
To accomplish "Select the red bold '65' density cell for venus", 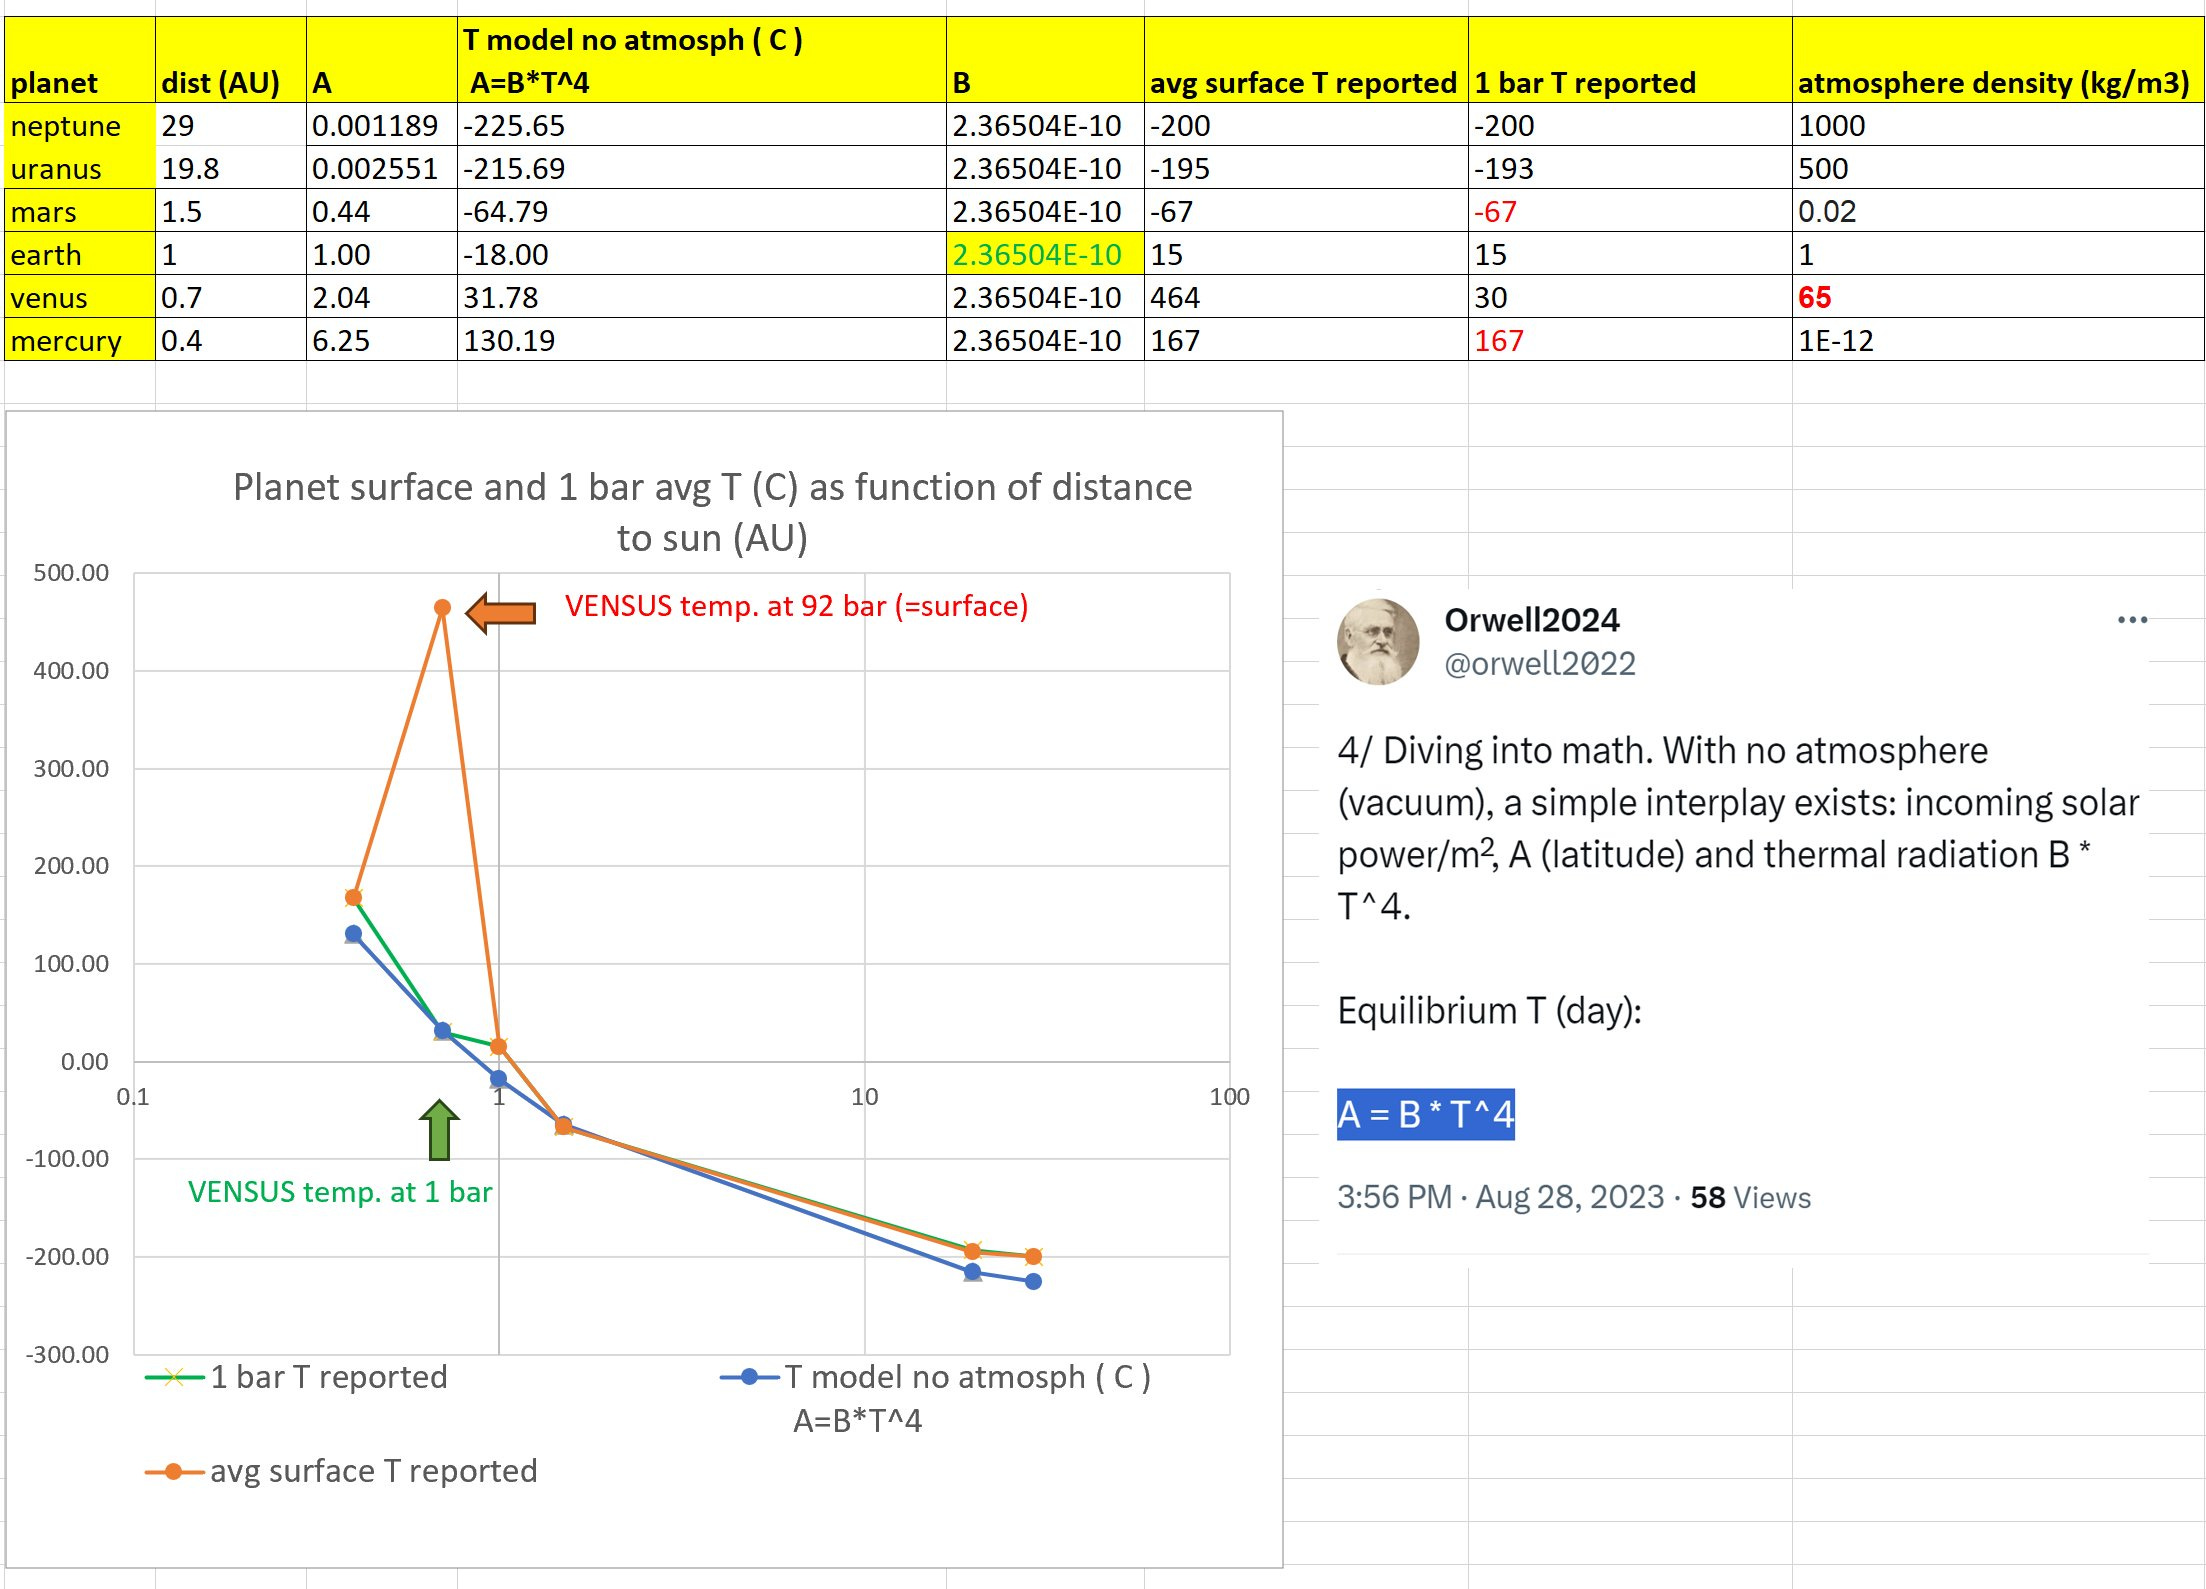I will [x=1998, y=297].
